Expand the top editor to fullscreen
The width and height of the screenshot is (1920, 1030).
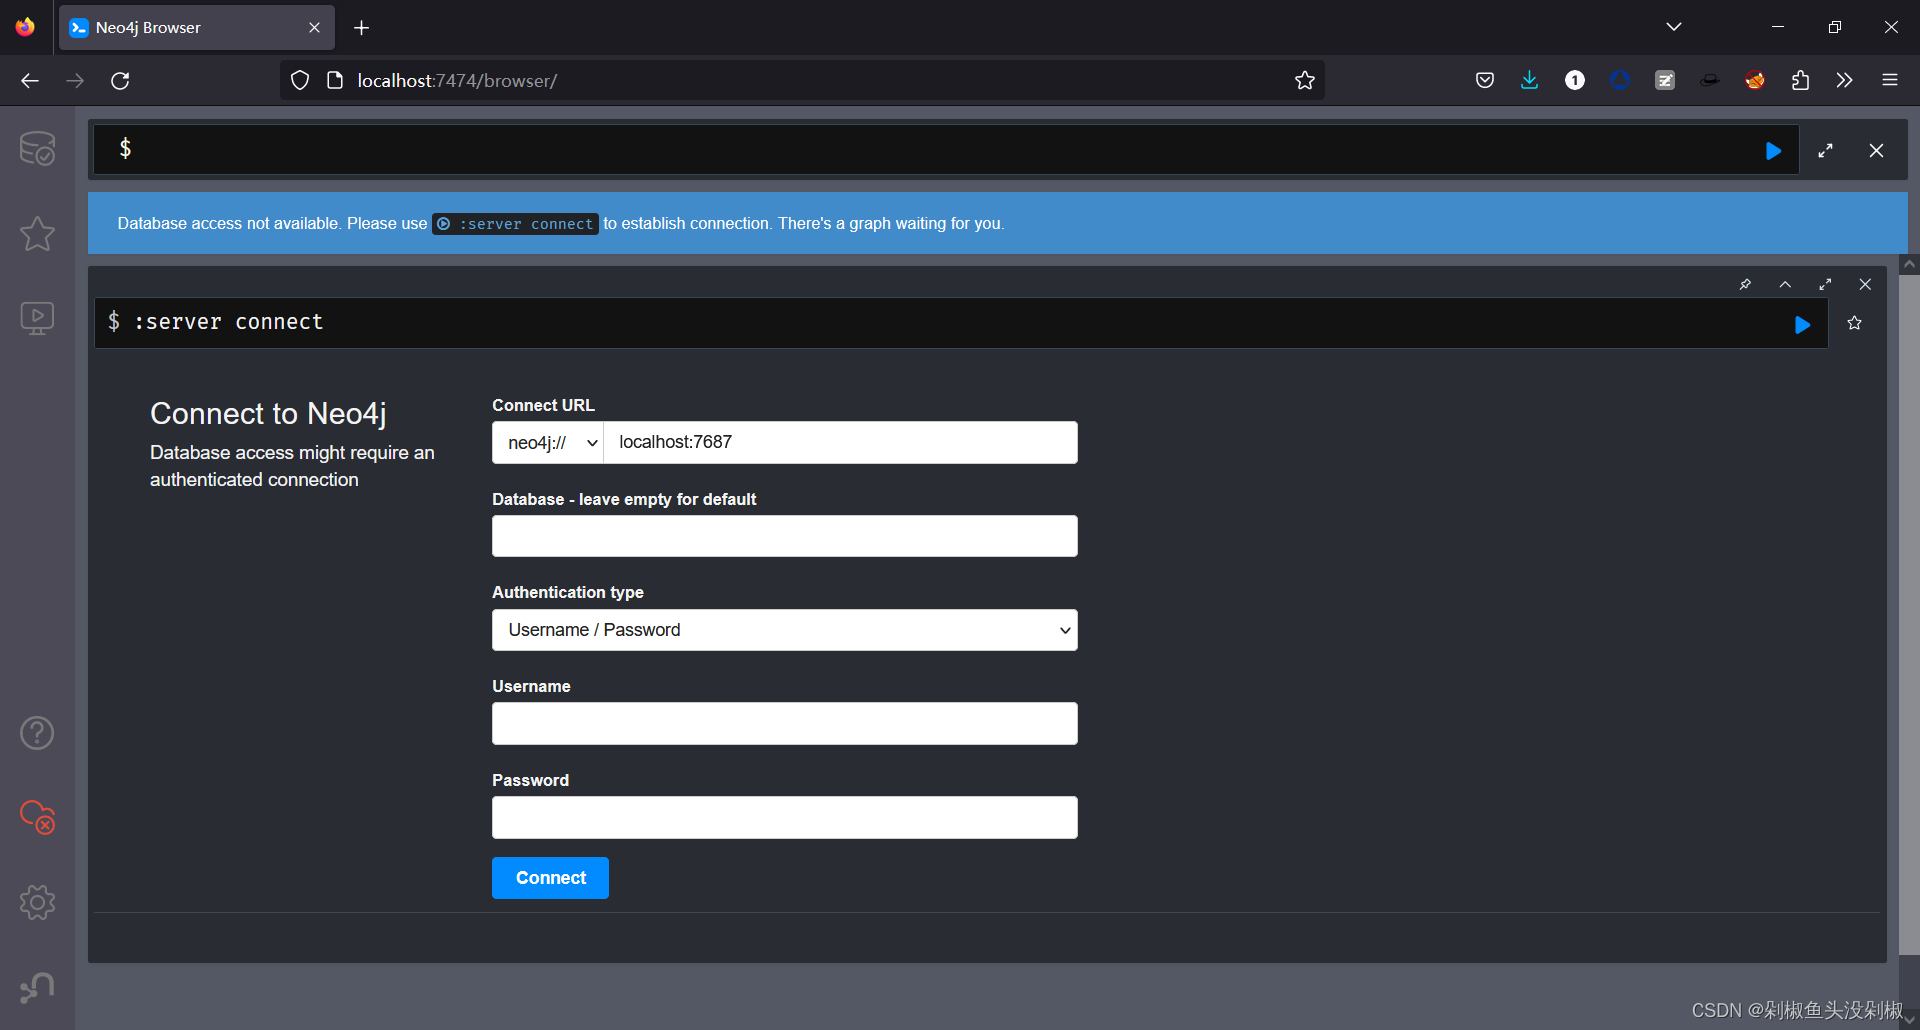click(1826, 150)
